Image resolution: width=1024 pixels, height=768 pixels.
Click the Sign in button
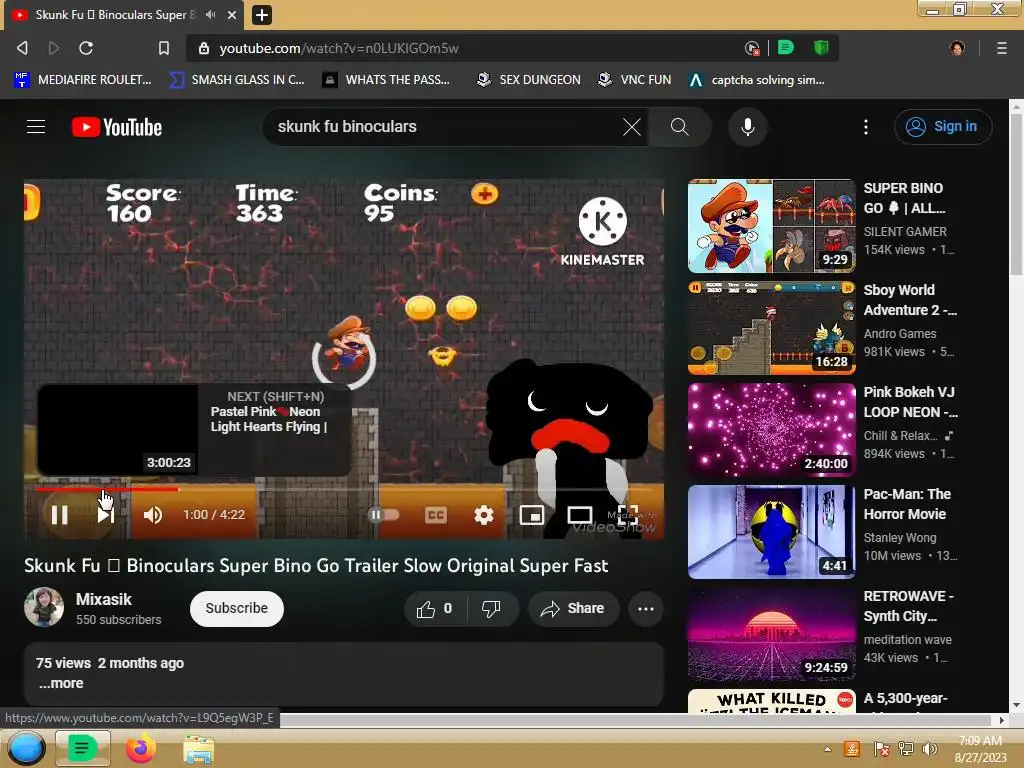pyautogui.click(x=943, y=127)
